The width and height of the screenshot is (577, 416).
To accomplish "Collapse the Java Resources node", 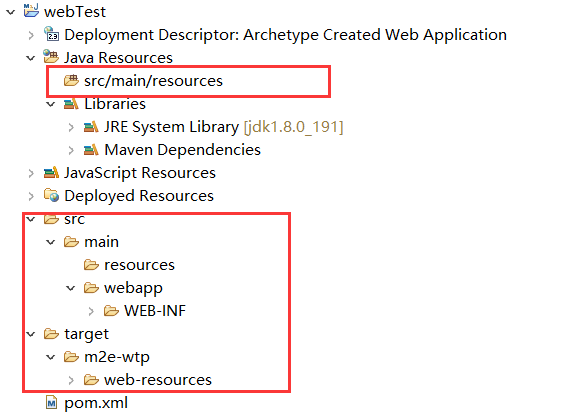I will point(31,58).
